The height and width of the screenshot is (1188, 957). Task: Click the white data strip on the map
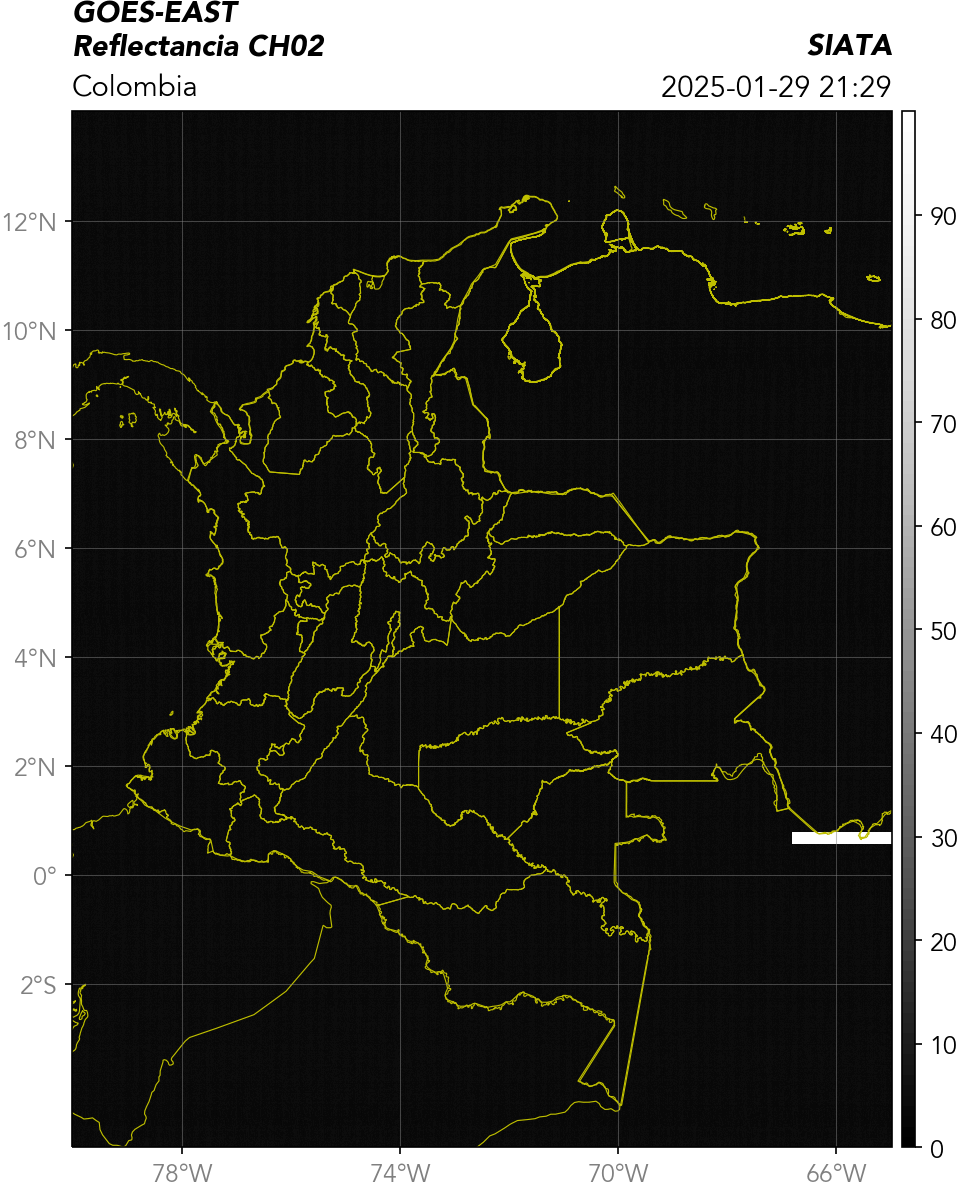(841, 838)
